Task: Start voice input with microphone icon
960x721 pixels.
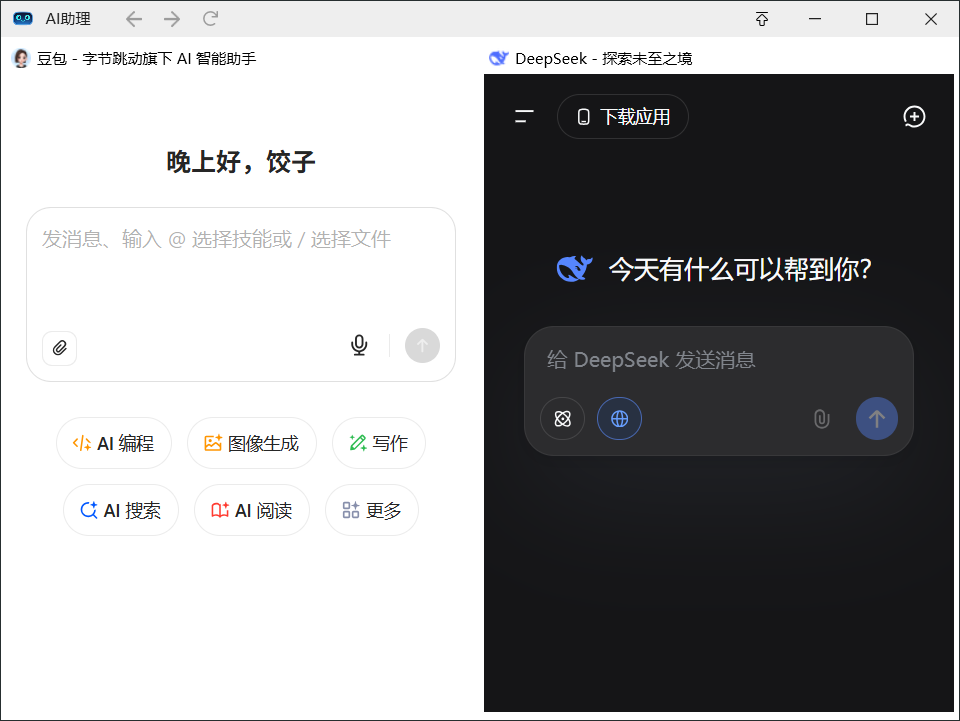Action: (359, 345)
